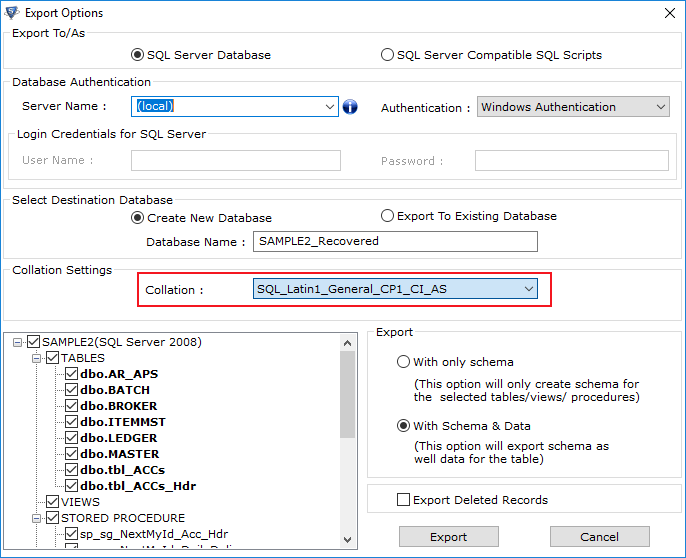
Task: Choose Export To Existing Database radio button
Action: pyautogui.click(x=387, y=216)
